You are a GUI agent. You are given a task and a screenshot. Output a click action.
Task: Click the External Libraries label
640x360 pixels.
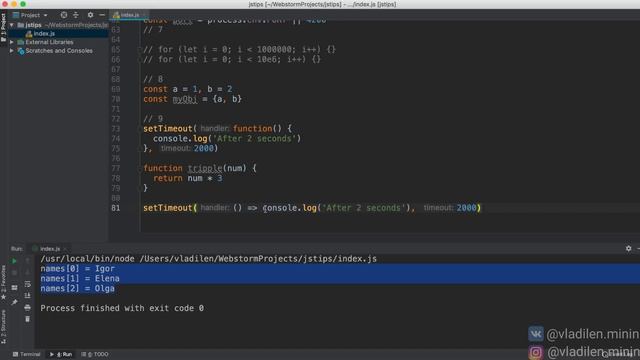pyautogui.click(x=49, y=42)
